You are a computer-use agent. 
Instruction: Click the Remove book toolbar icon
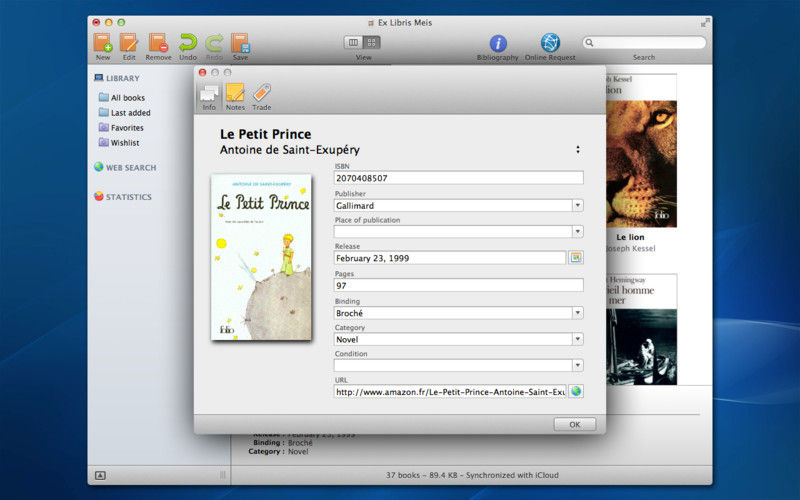[158, 43]
